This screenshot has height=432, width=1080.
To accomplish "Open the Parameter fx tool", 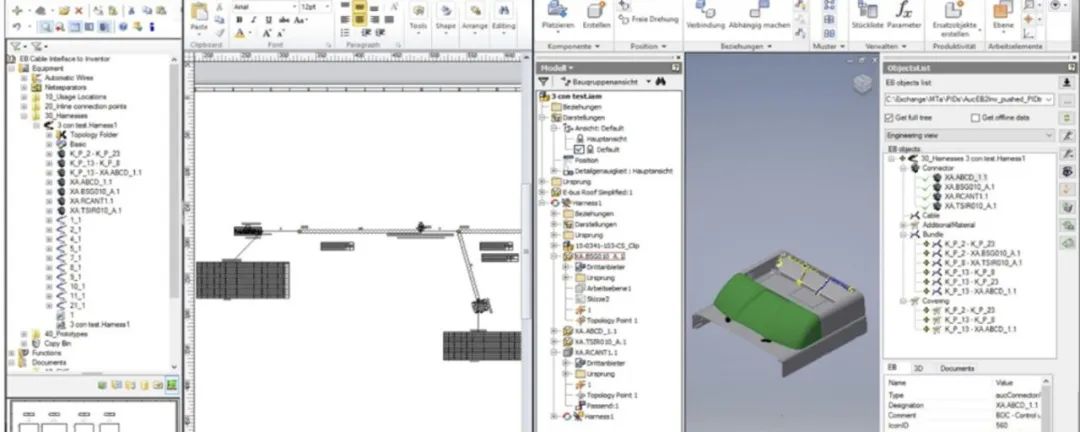I will pos(904,12).
